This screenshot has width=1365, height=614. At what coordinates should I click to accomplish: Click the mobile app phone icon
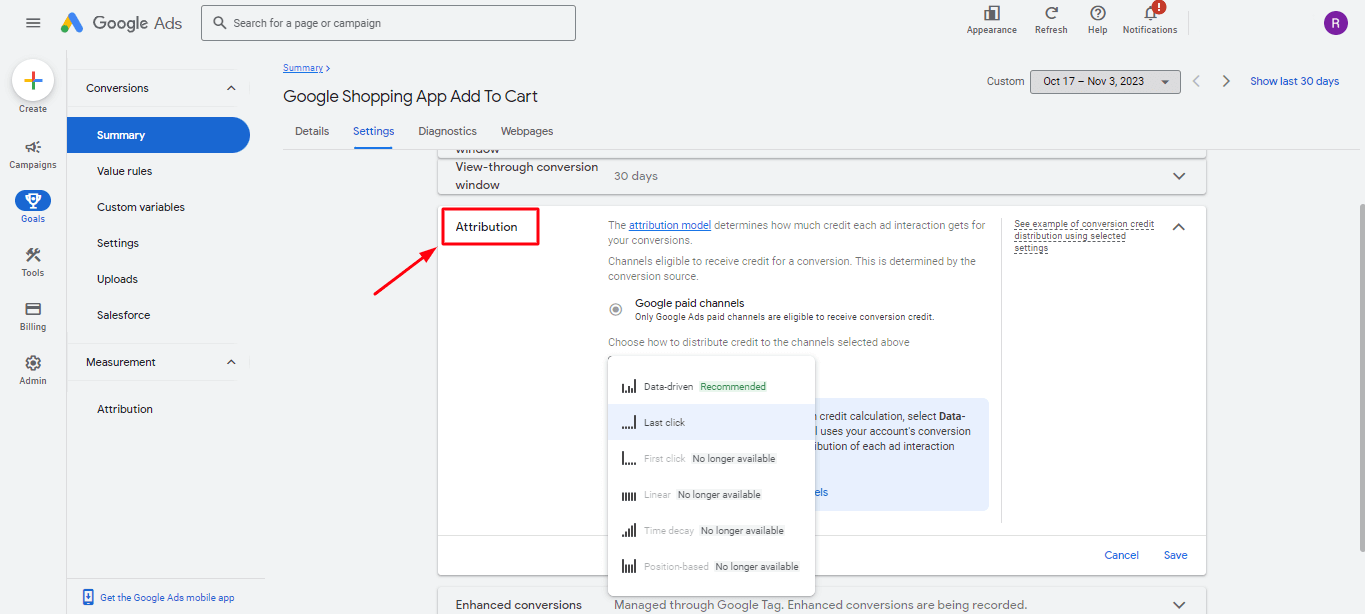point(88,597)
